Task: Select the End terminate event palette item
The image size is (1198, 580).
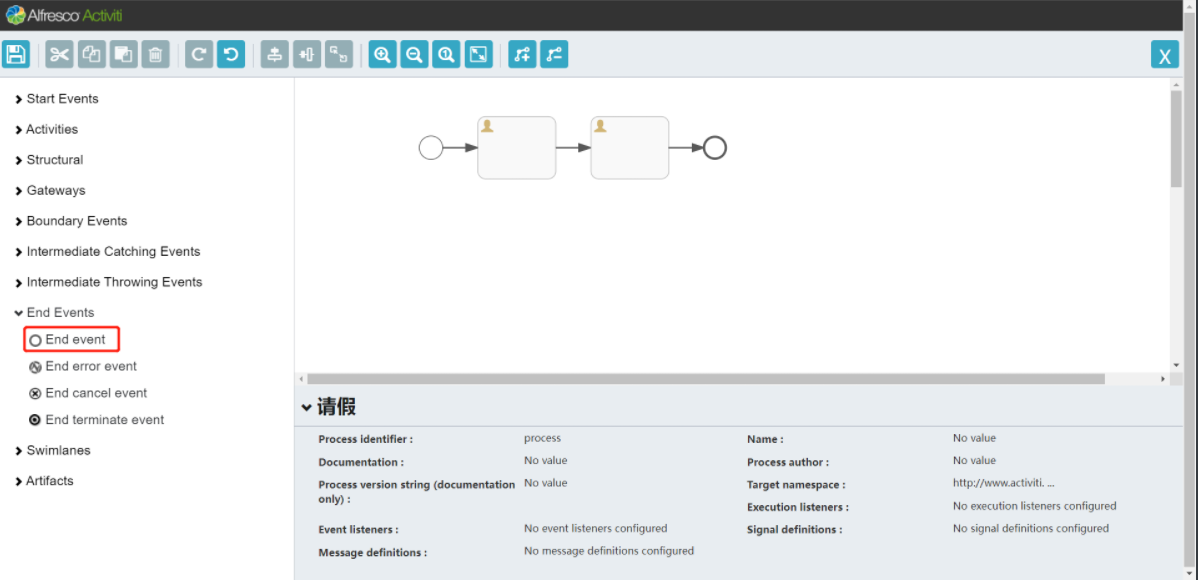Action: click(96, 420)
